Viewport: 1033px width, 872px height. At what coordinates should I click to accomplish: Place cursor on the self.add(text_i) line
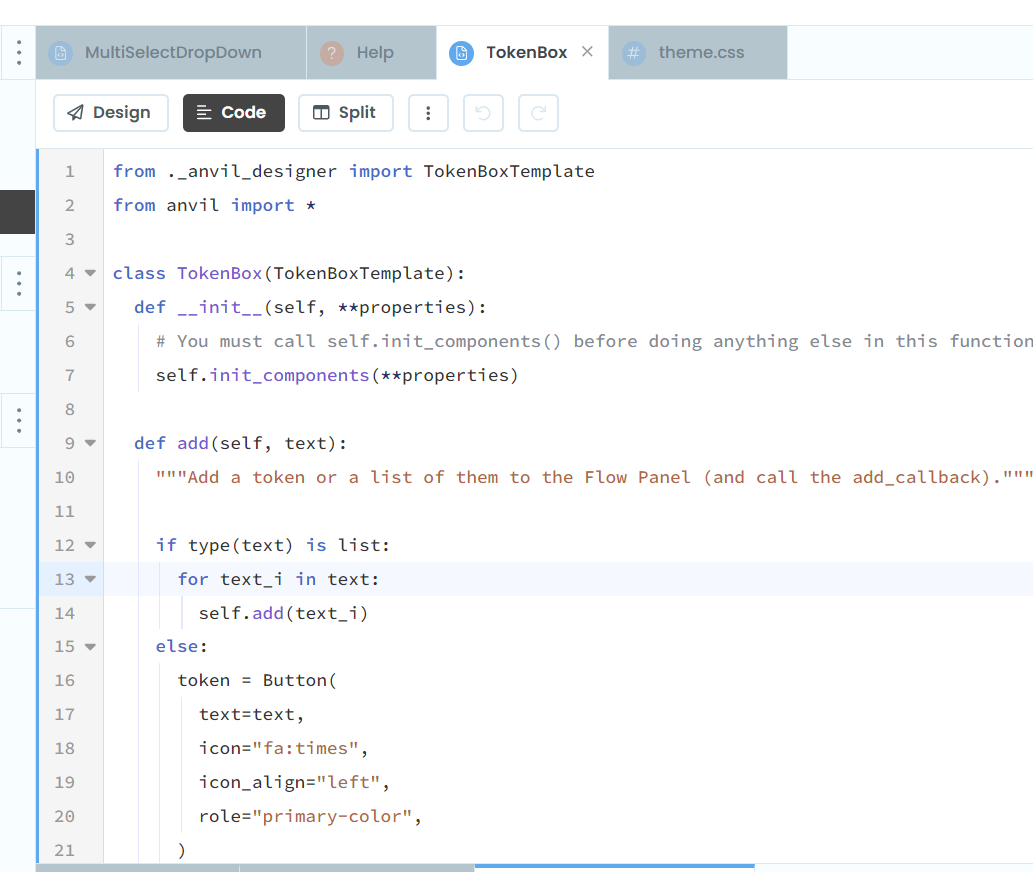click(x=283, y=613)
